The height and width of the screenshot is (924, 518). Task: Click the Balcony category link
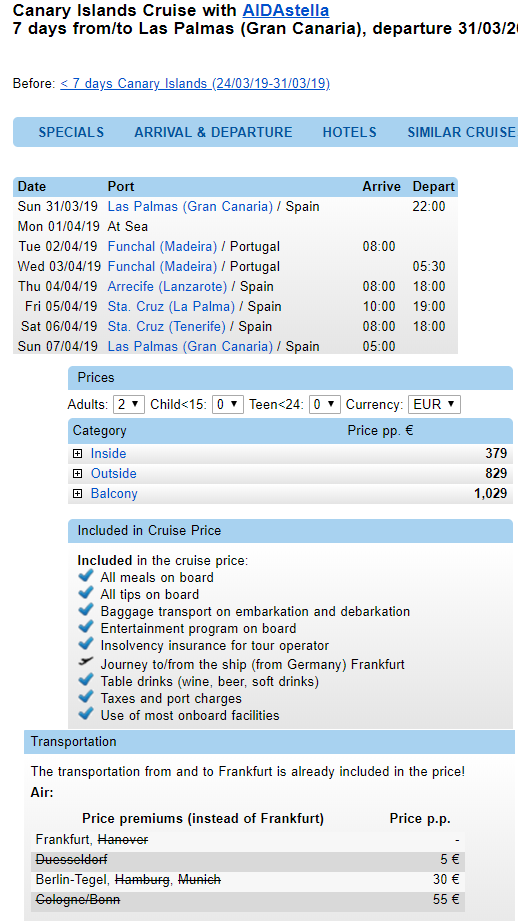114,494
